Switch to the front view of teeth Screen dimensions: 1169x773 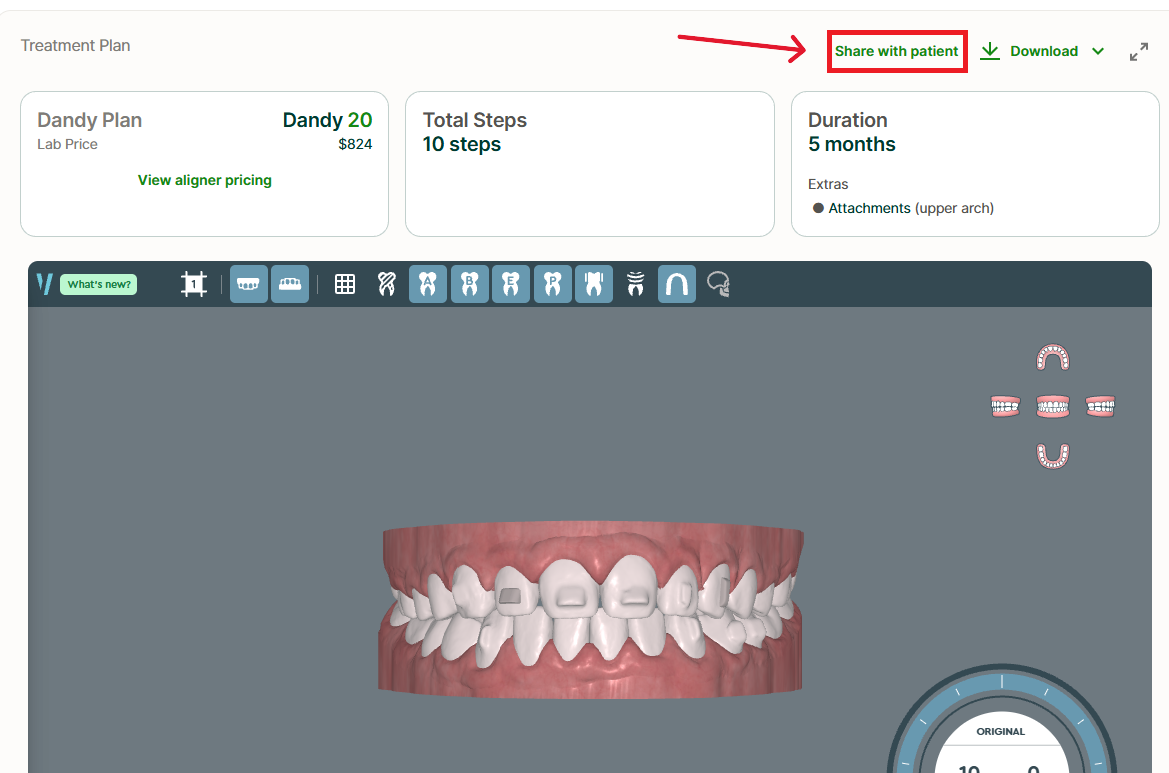1052,406
